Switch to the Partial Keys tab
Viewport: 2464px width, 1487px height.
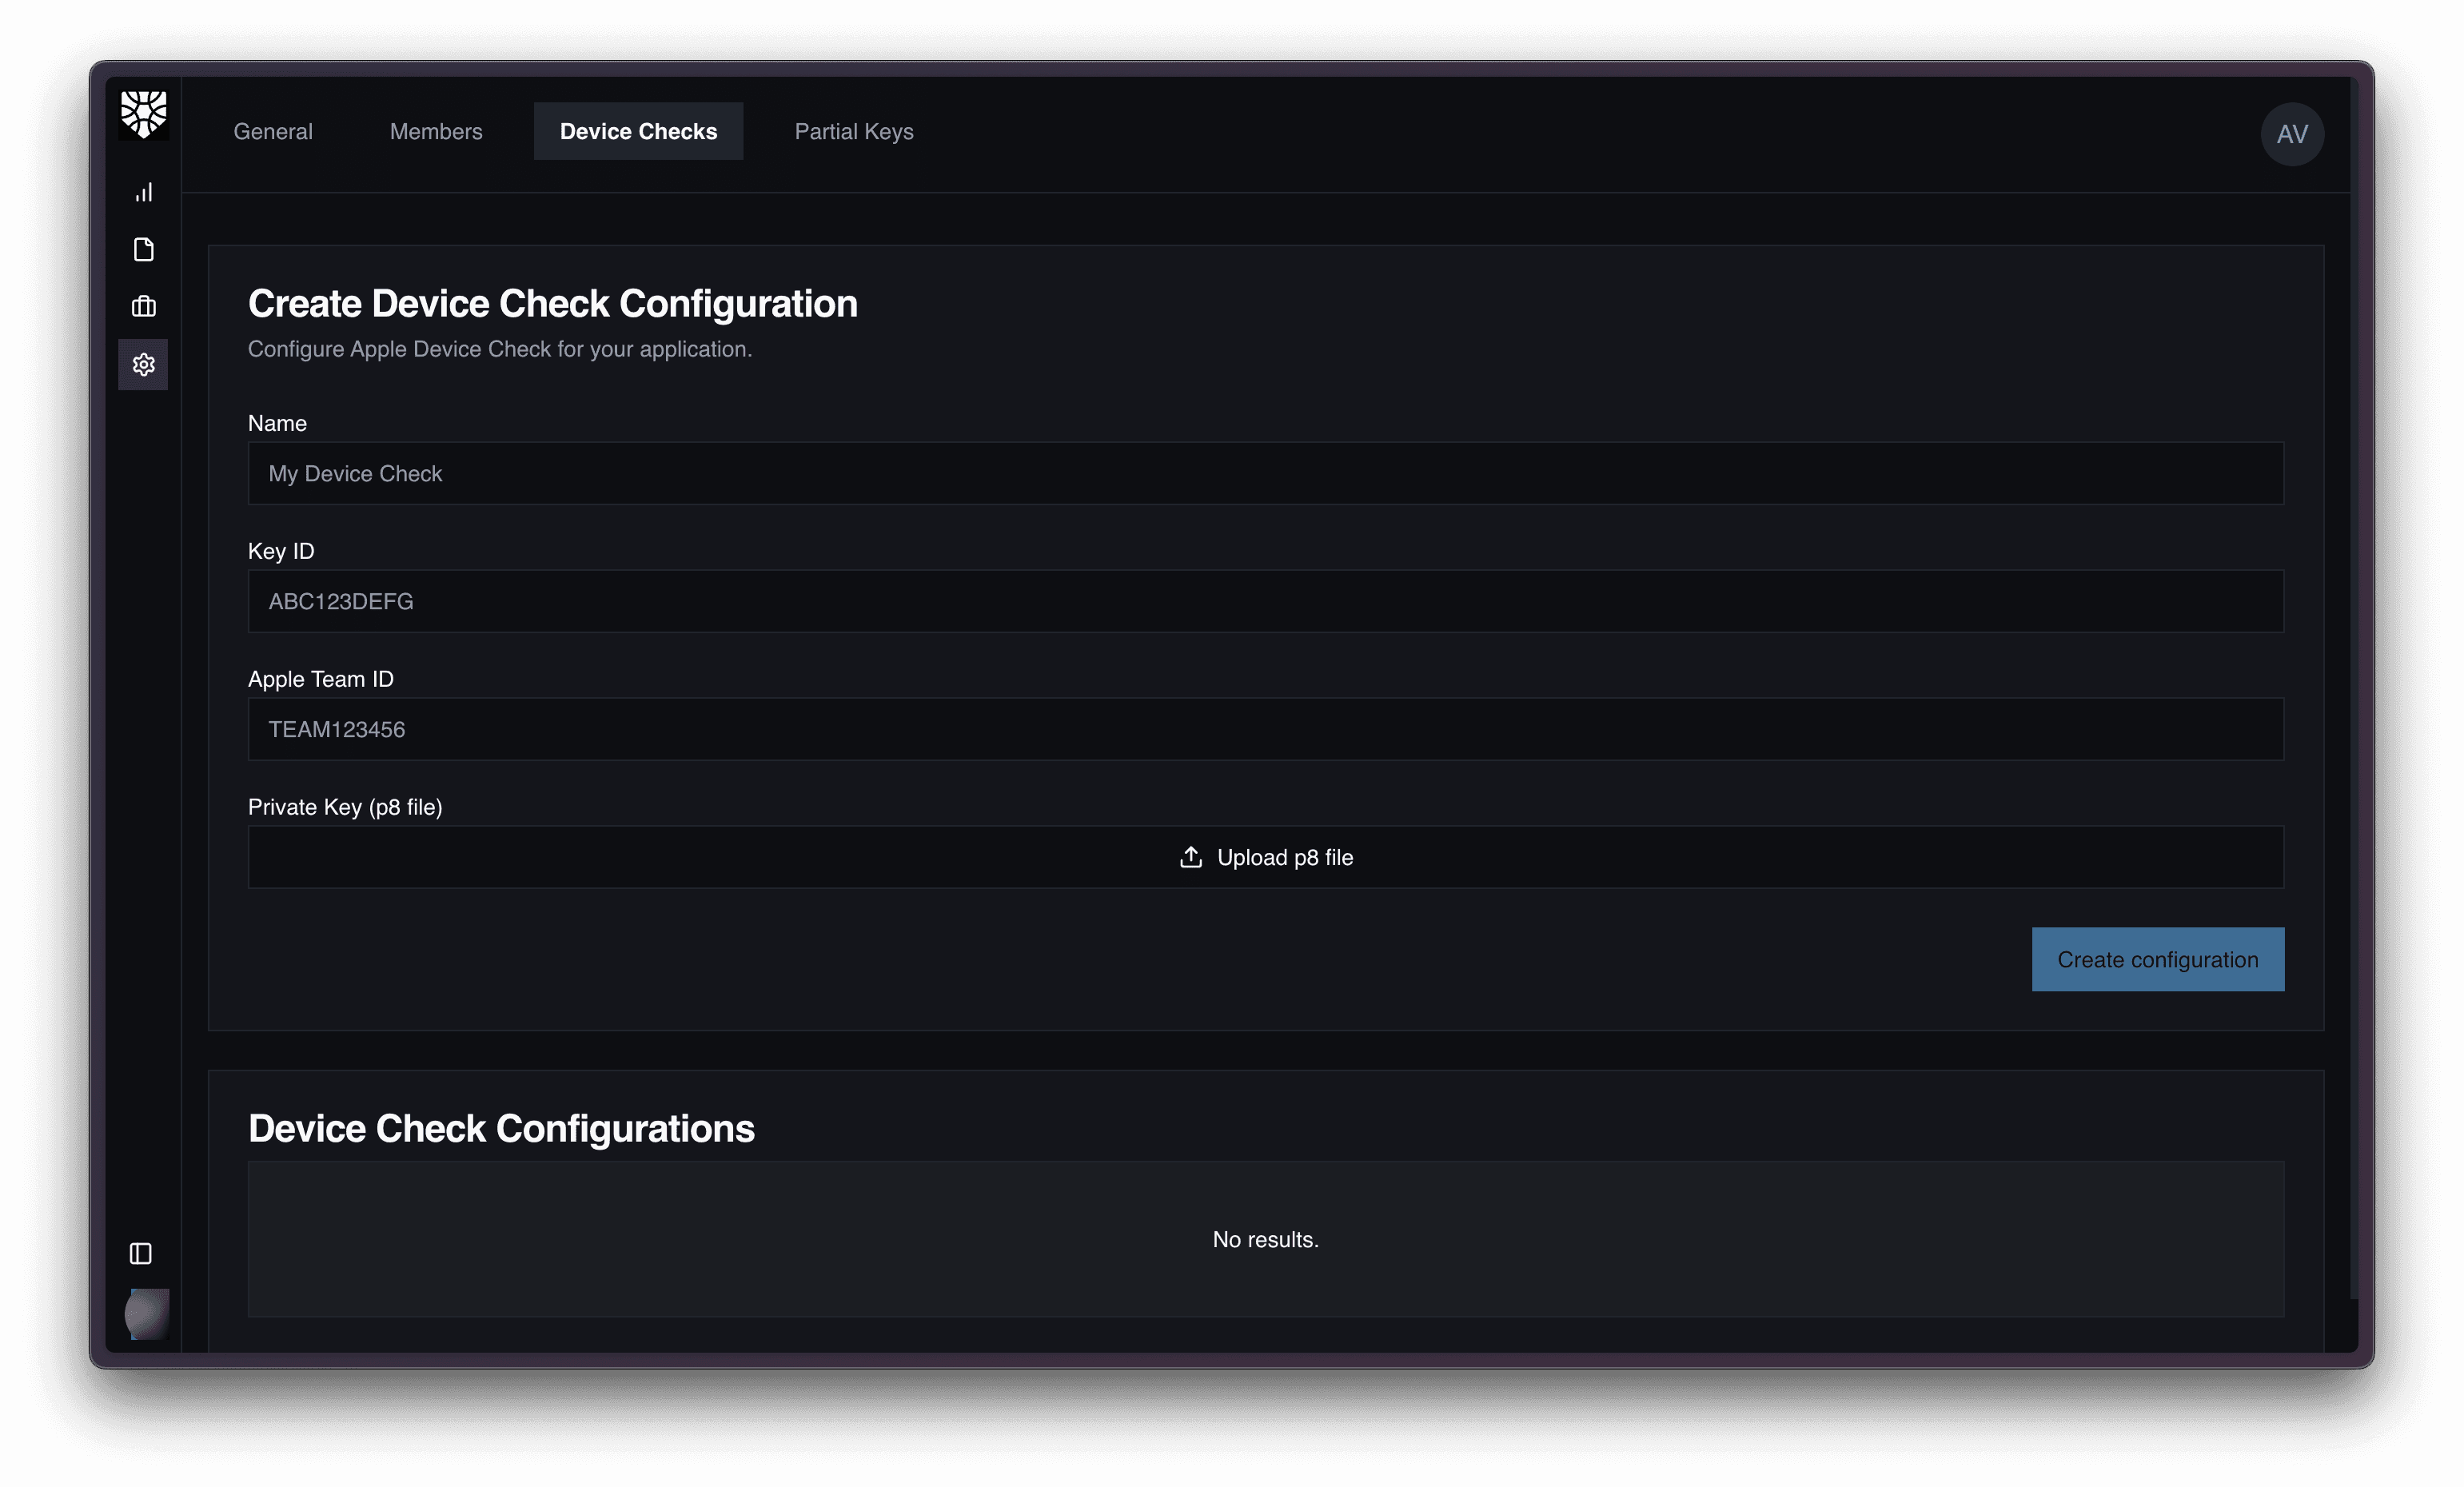tap(853, 131)
